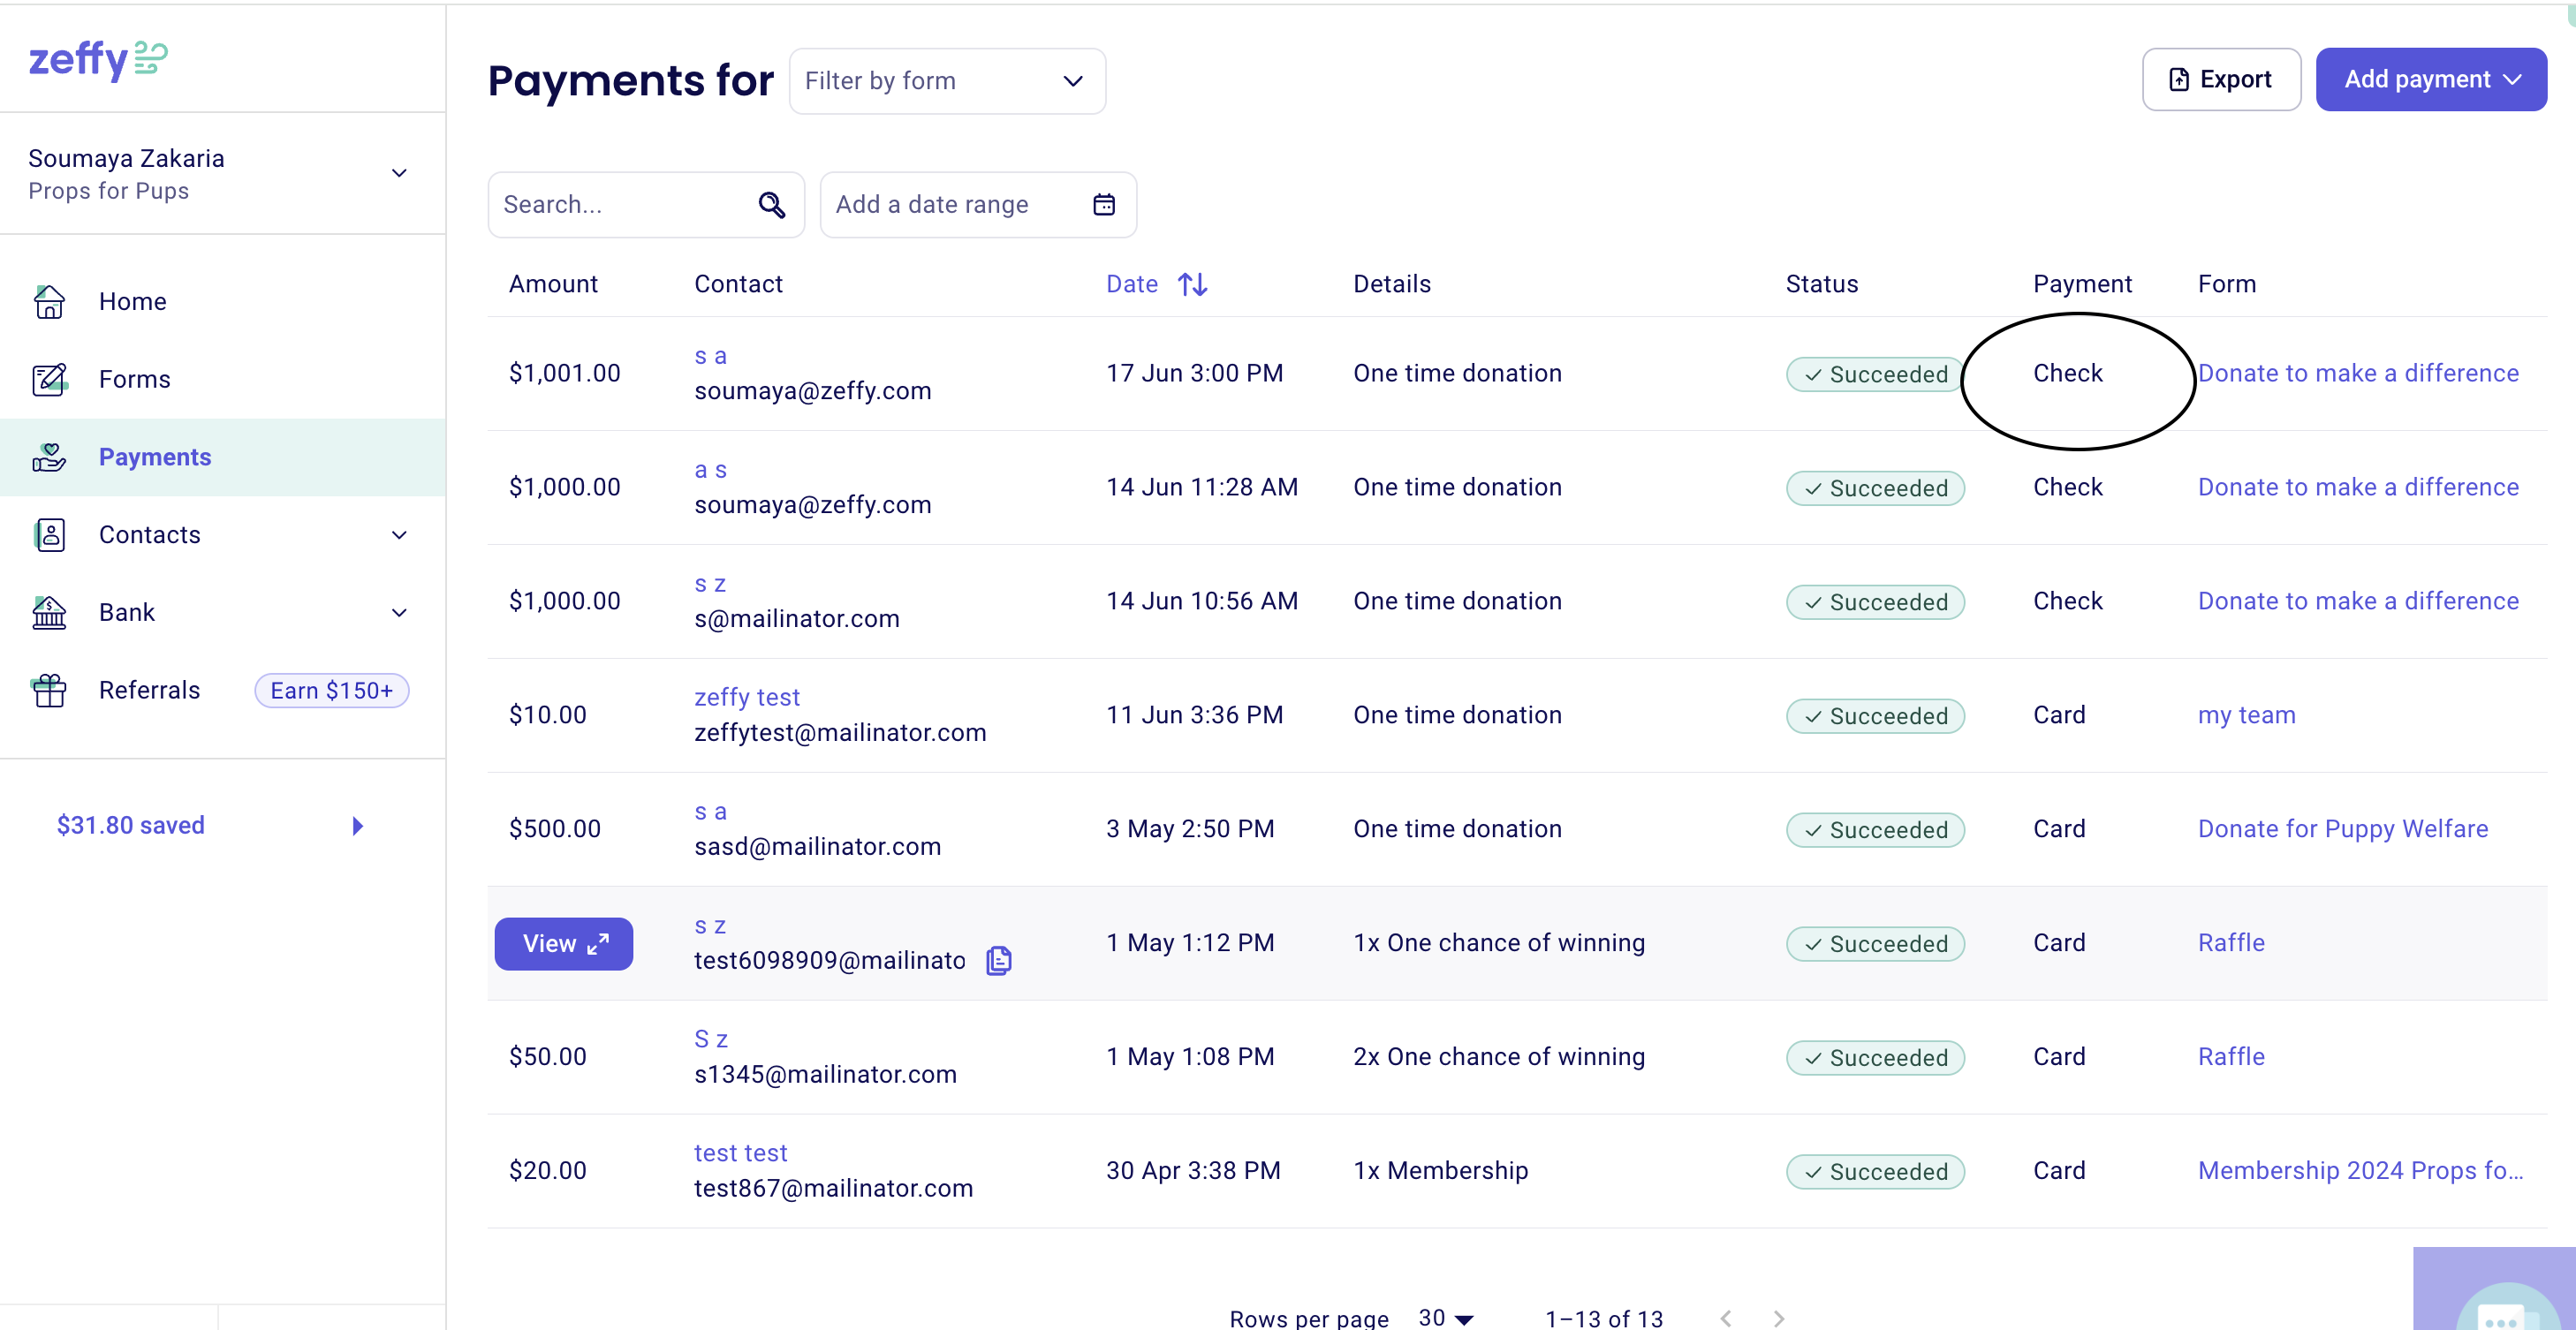Image resolution: width=2576 pixels, height=1330 pixels.
Task: Click the Payments heart-in-hand icon
Action: pyautogui.click(x=49, y=457)
